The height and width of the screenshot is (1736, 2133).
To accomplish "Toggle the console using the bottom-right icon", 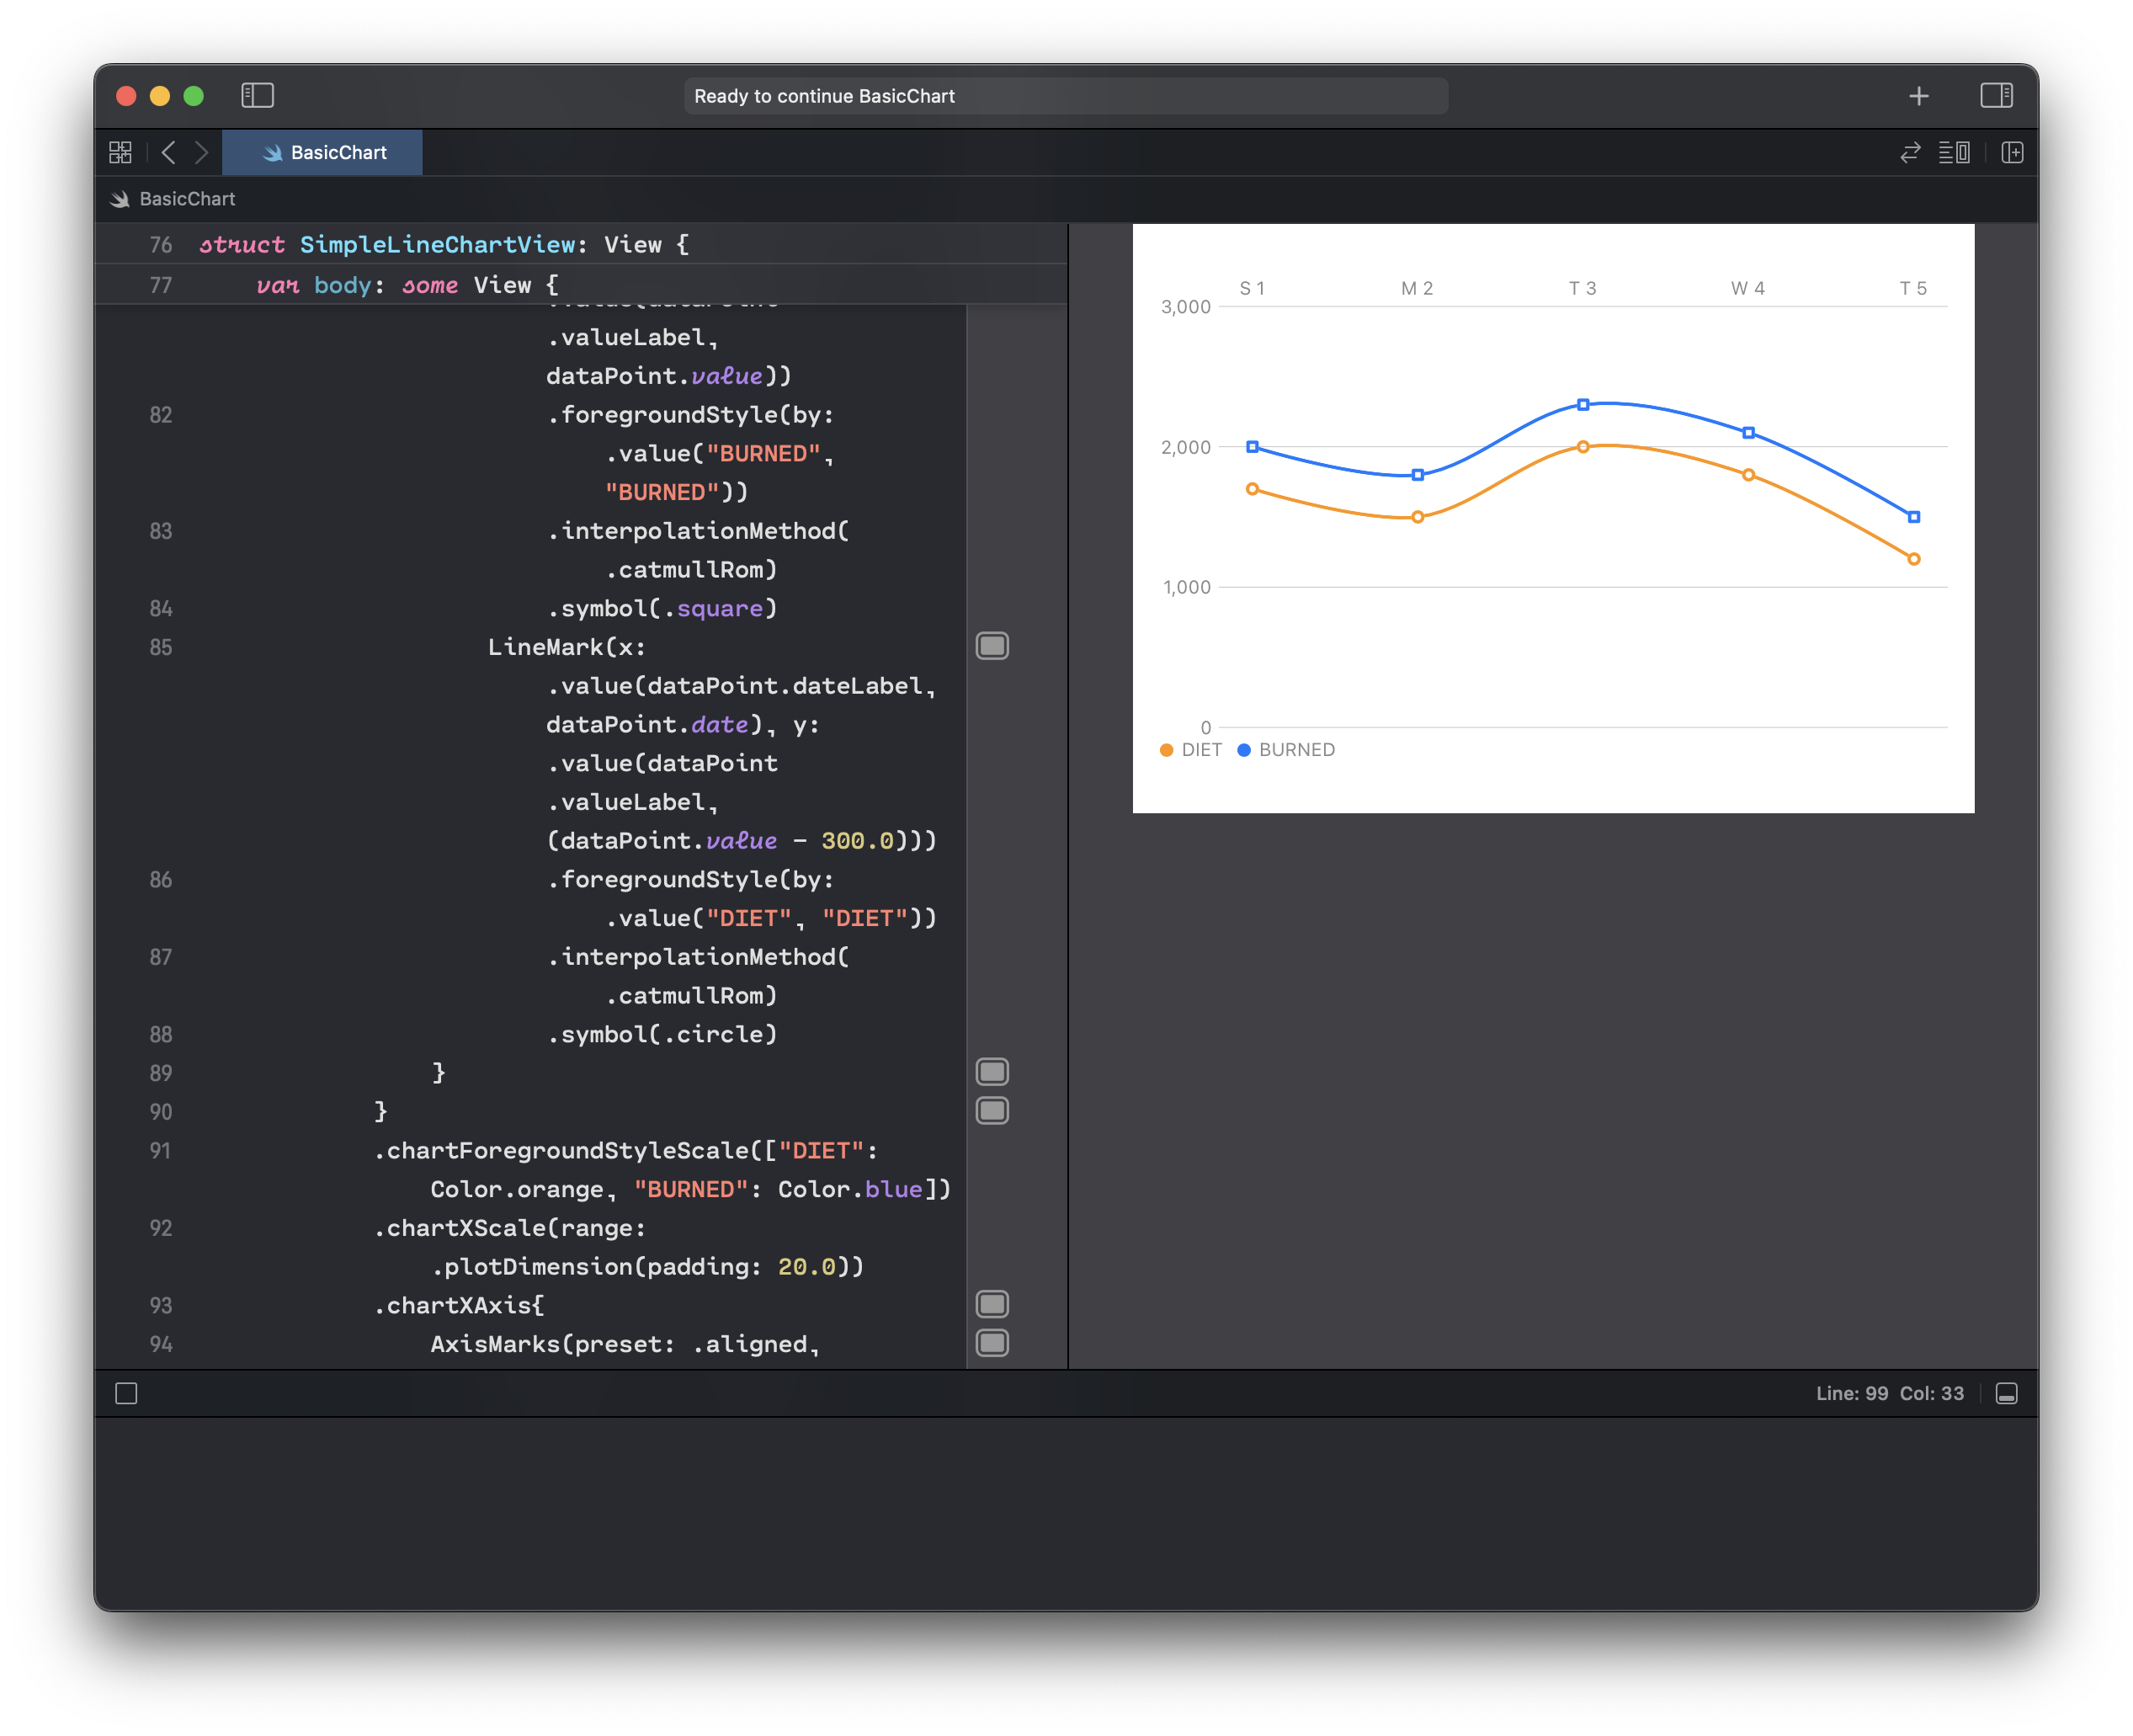I will point(2007,1392).
